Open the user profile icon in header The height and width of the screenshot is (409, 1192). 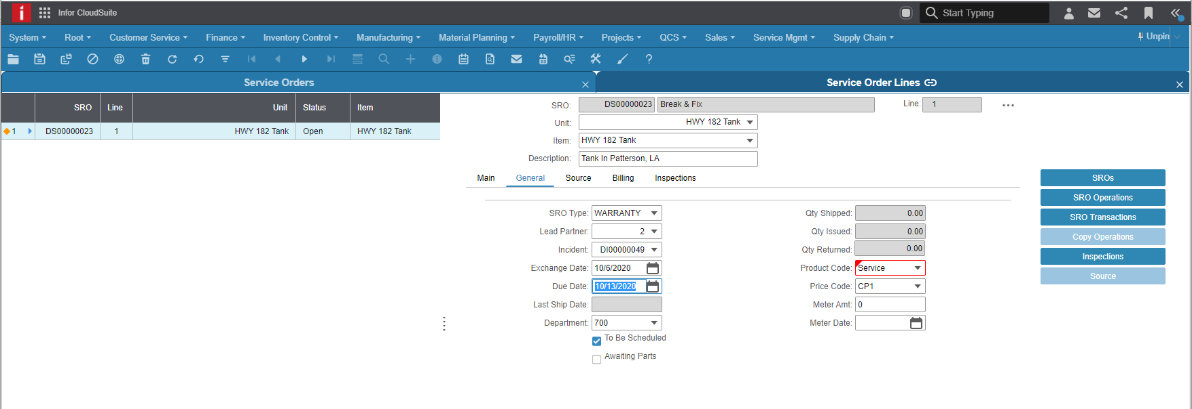pyautogui.click(x=1068, y=13)
